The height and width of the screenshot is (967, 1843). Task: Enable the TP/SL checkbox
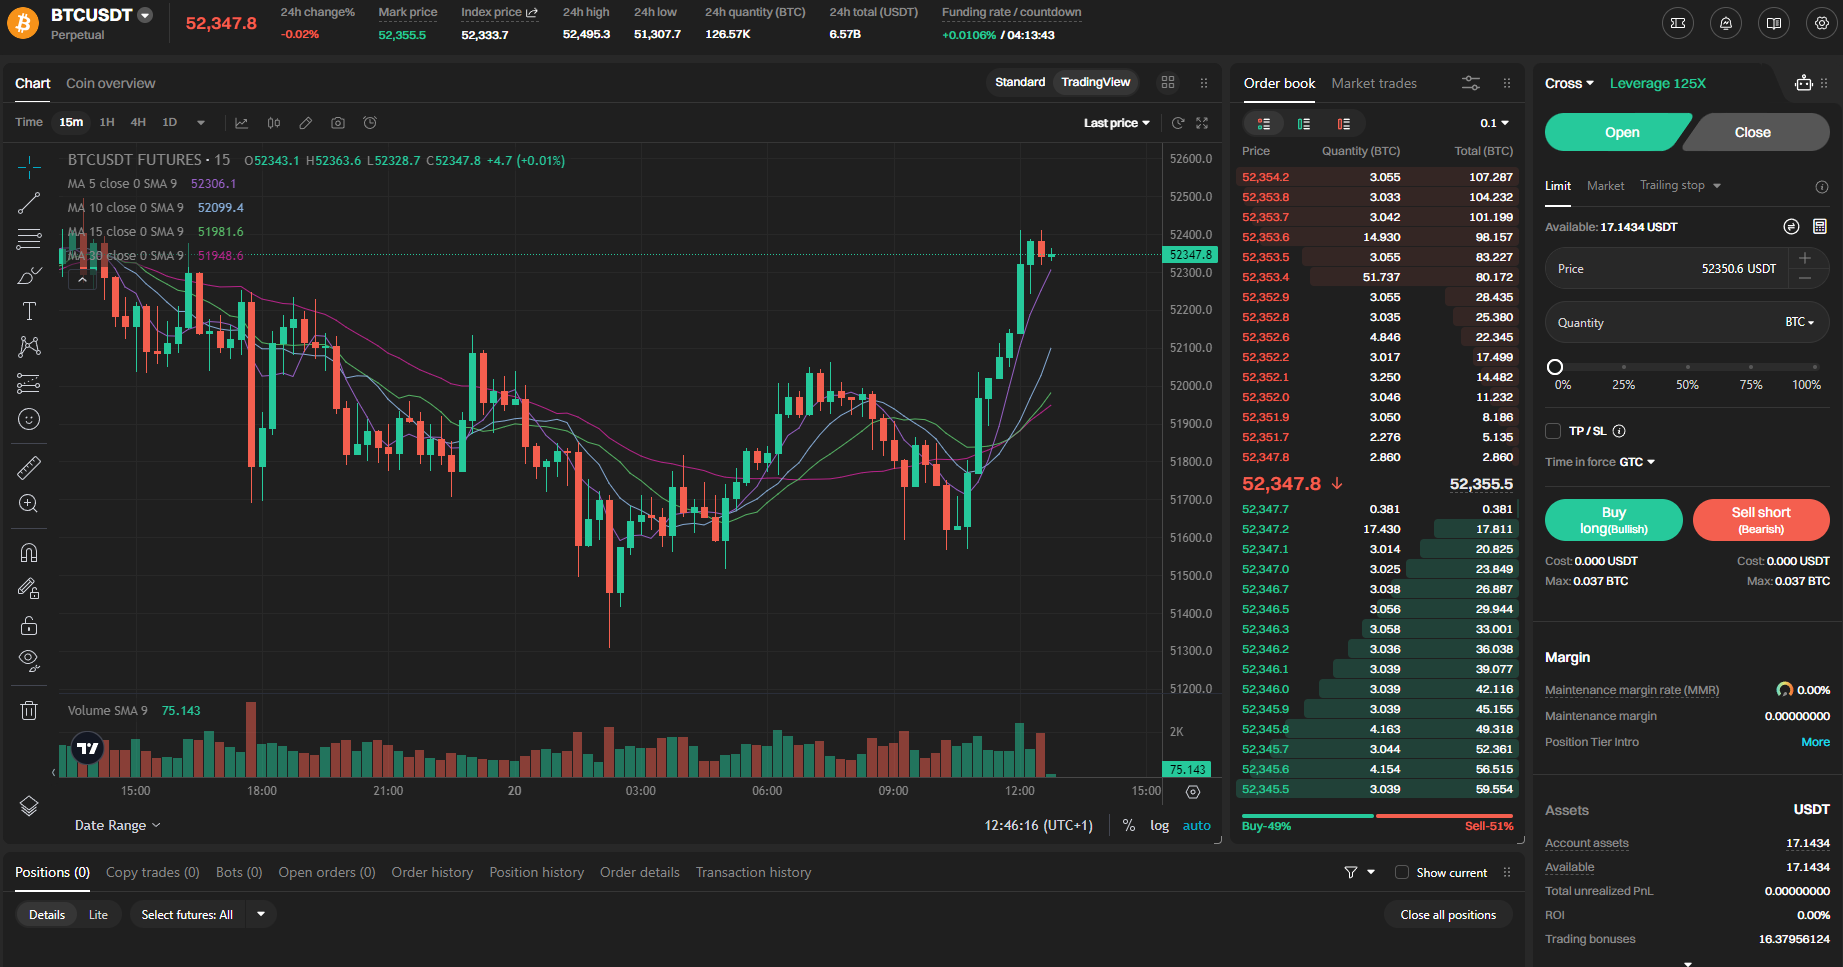(1553, 431)
